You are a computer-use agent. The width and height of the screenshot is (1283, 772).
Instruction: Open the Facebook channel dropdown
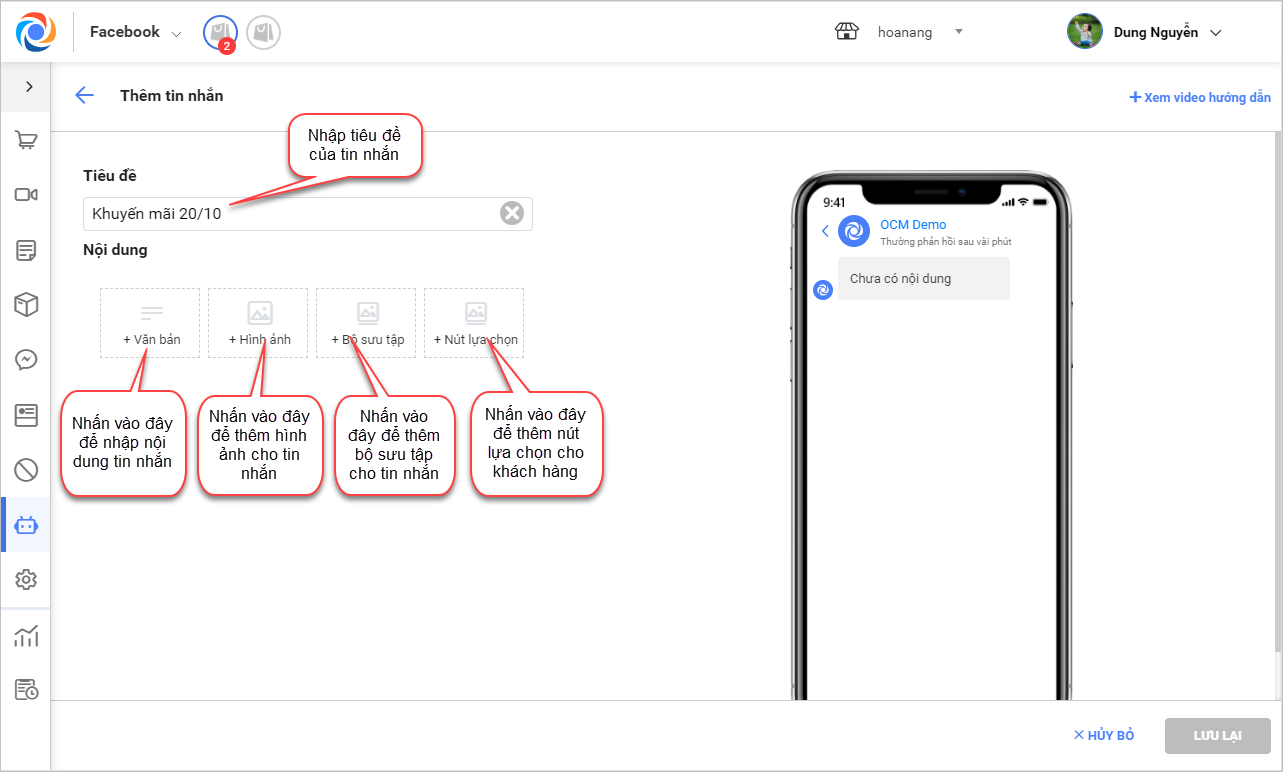[x=136, y=32]
